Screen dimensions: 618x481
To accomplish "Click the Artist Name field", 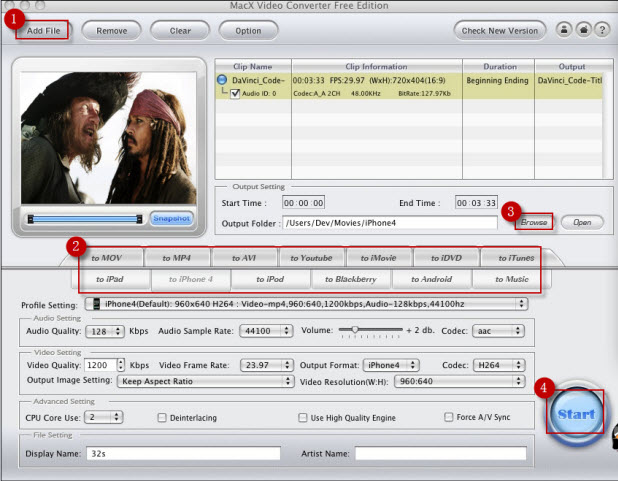I will coord(441,453).
